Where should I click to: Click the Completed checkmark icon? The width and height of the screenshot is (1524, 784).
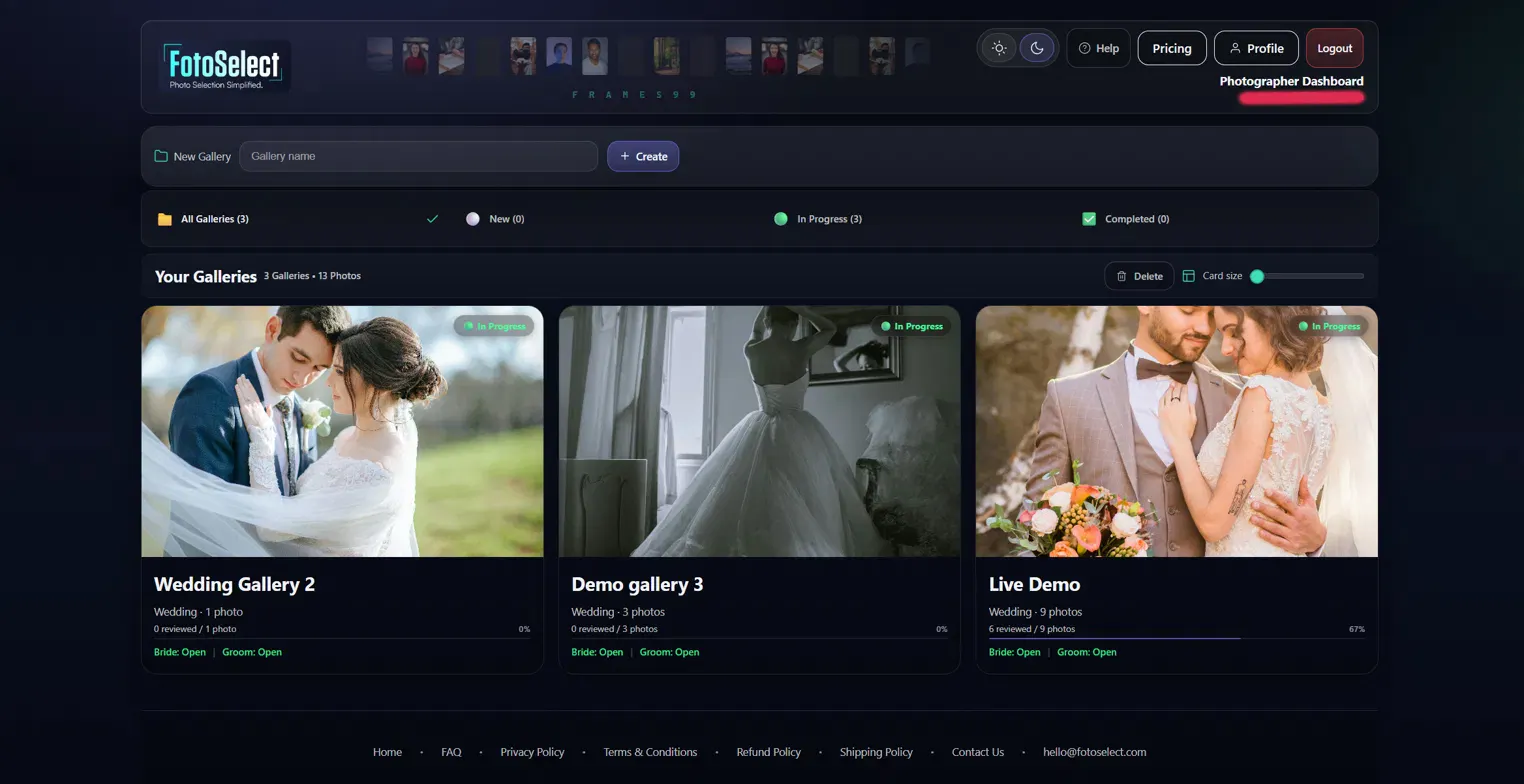tap(1089, 219)
